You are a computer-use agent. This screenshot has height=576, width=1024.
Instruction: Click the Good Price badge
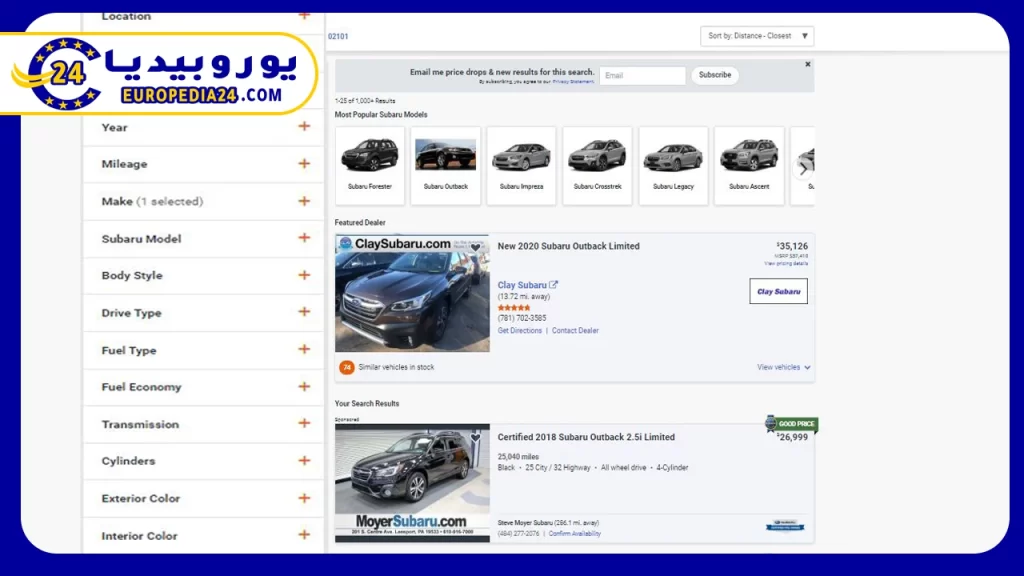coord(792,424)
